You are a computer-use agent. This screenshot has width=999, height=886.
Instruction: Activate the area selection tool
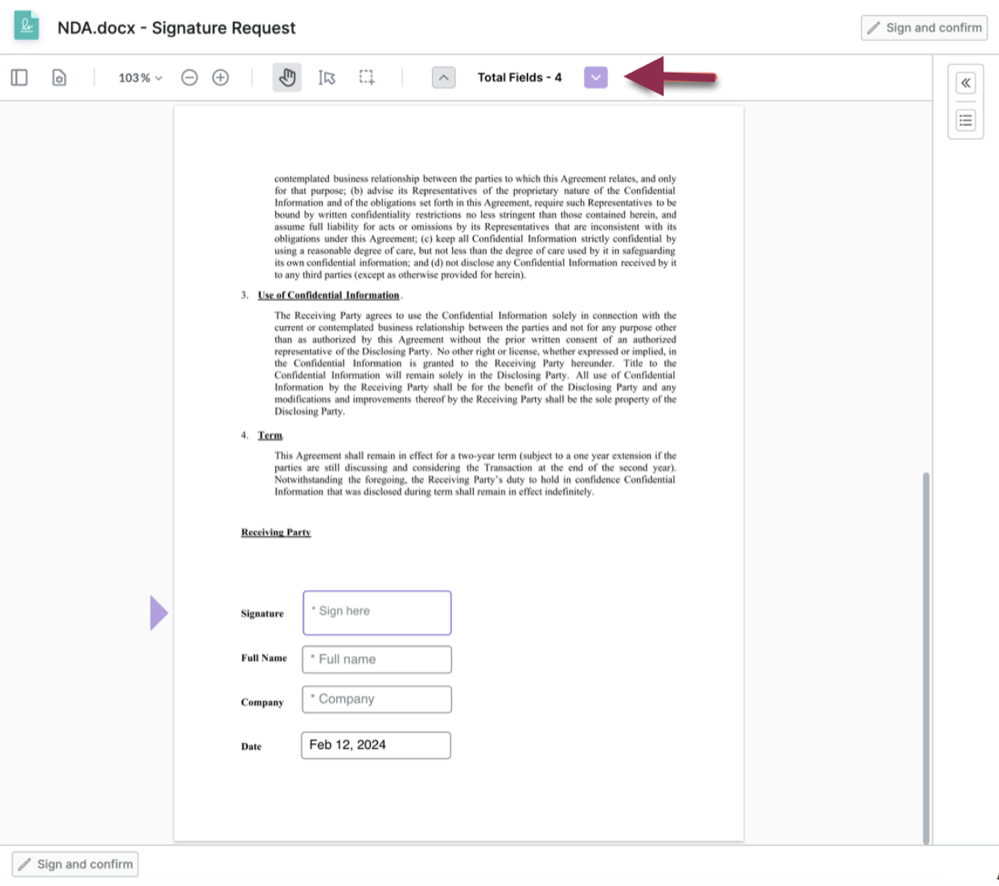366,76
